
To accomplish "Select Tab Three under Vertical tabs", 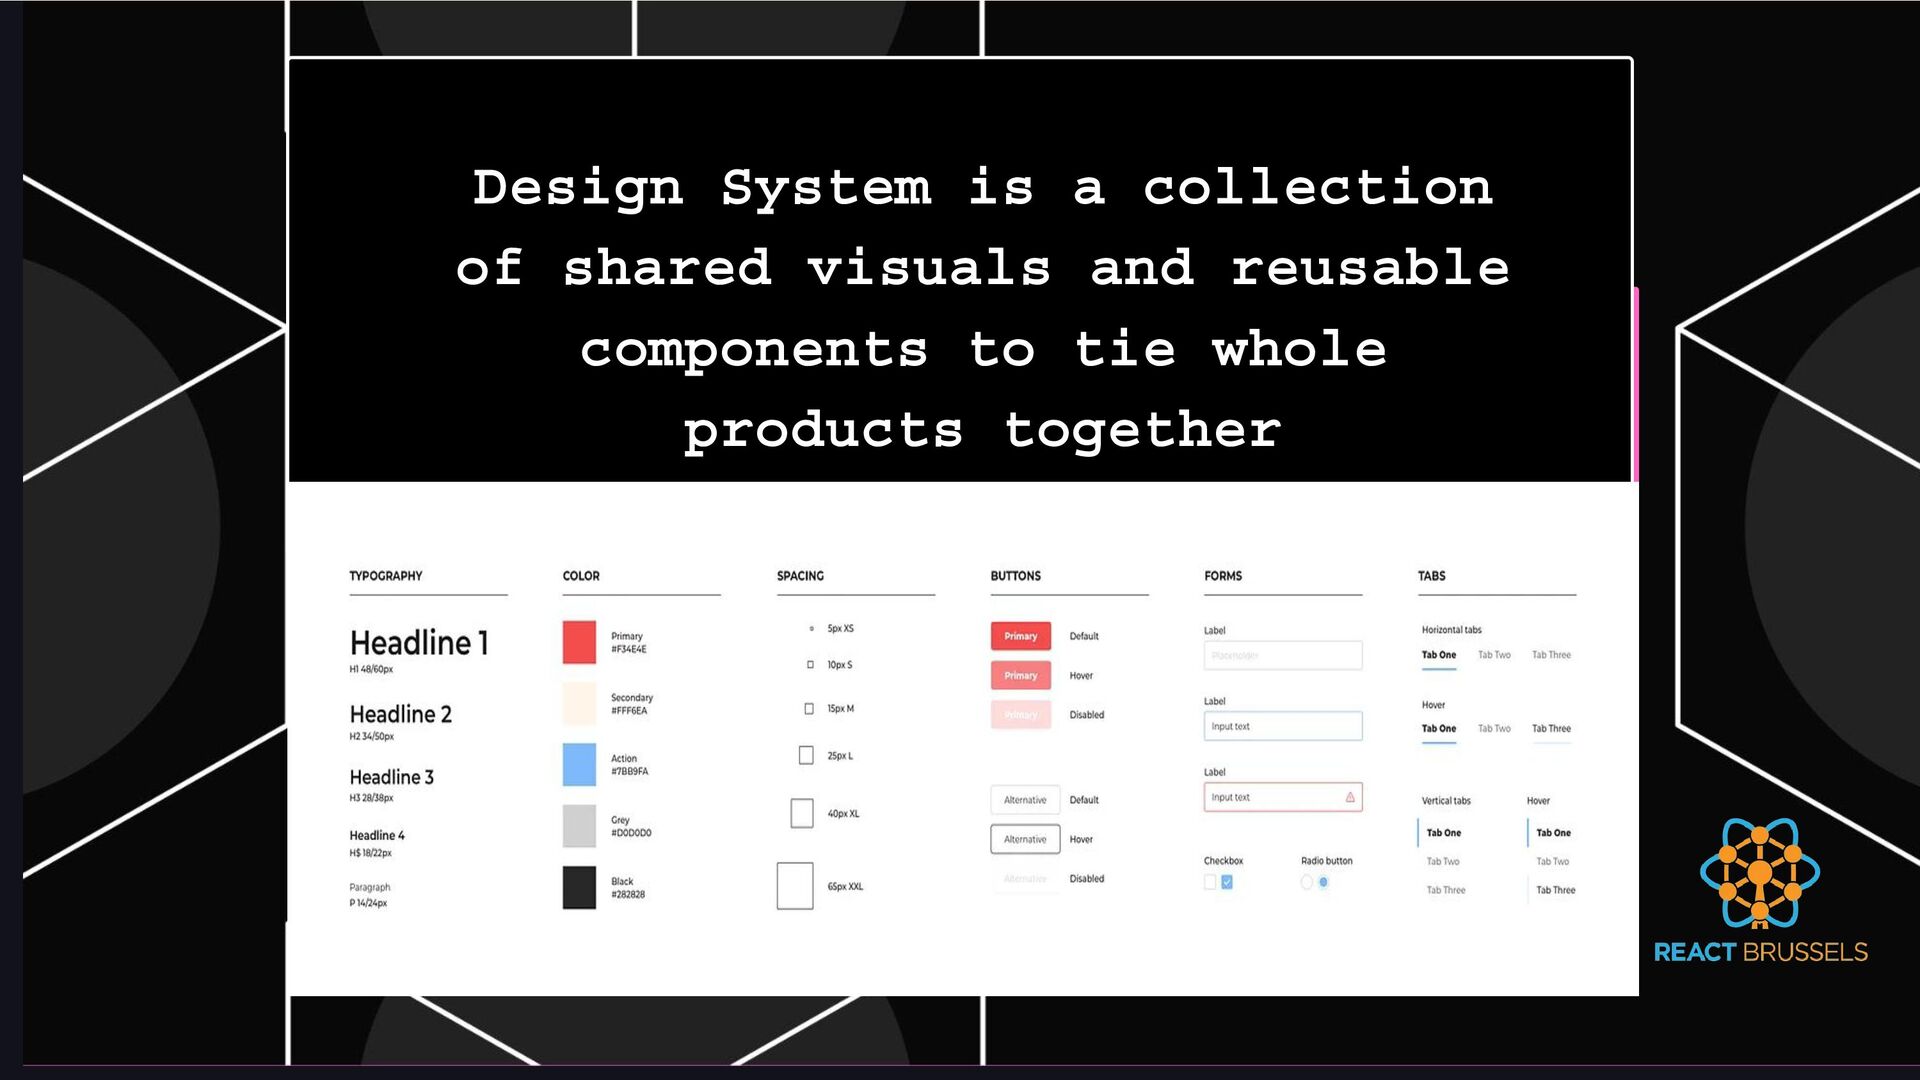I will pyautogui.click(x=1445, y=890).
